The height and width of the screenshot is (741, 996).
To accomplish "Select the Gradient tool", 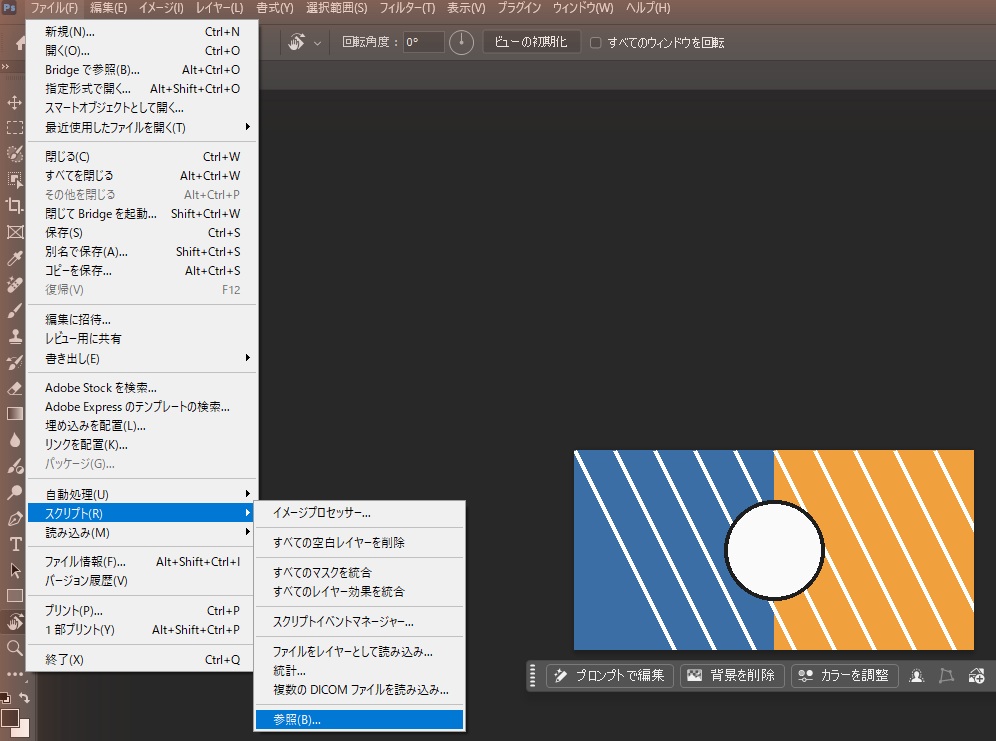I will [14, 414].
